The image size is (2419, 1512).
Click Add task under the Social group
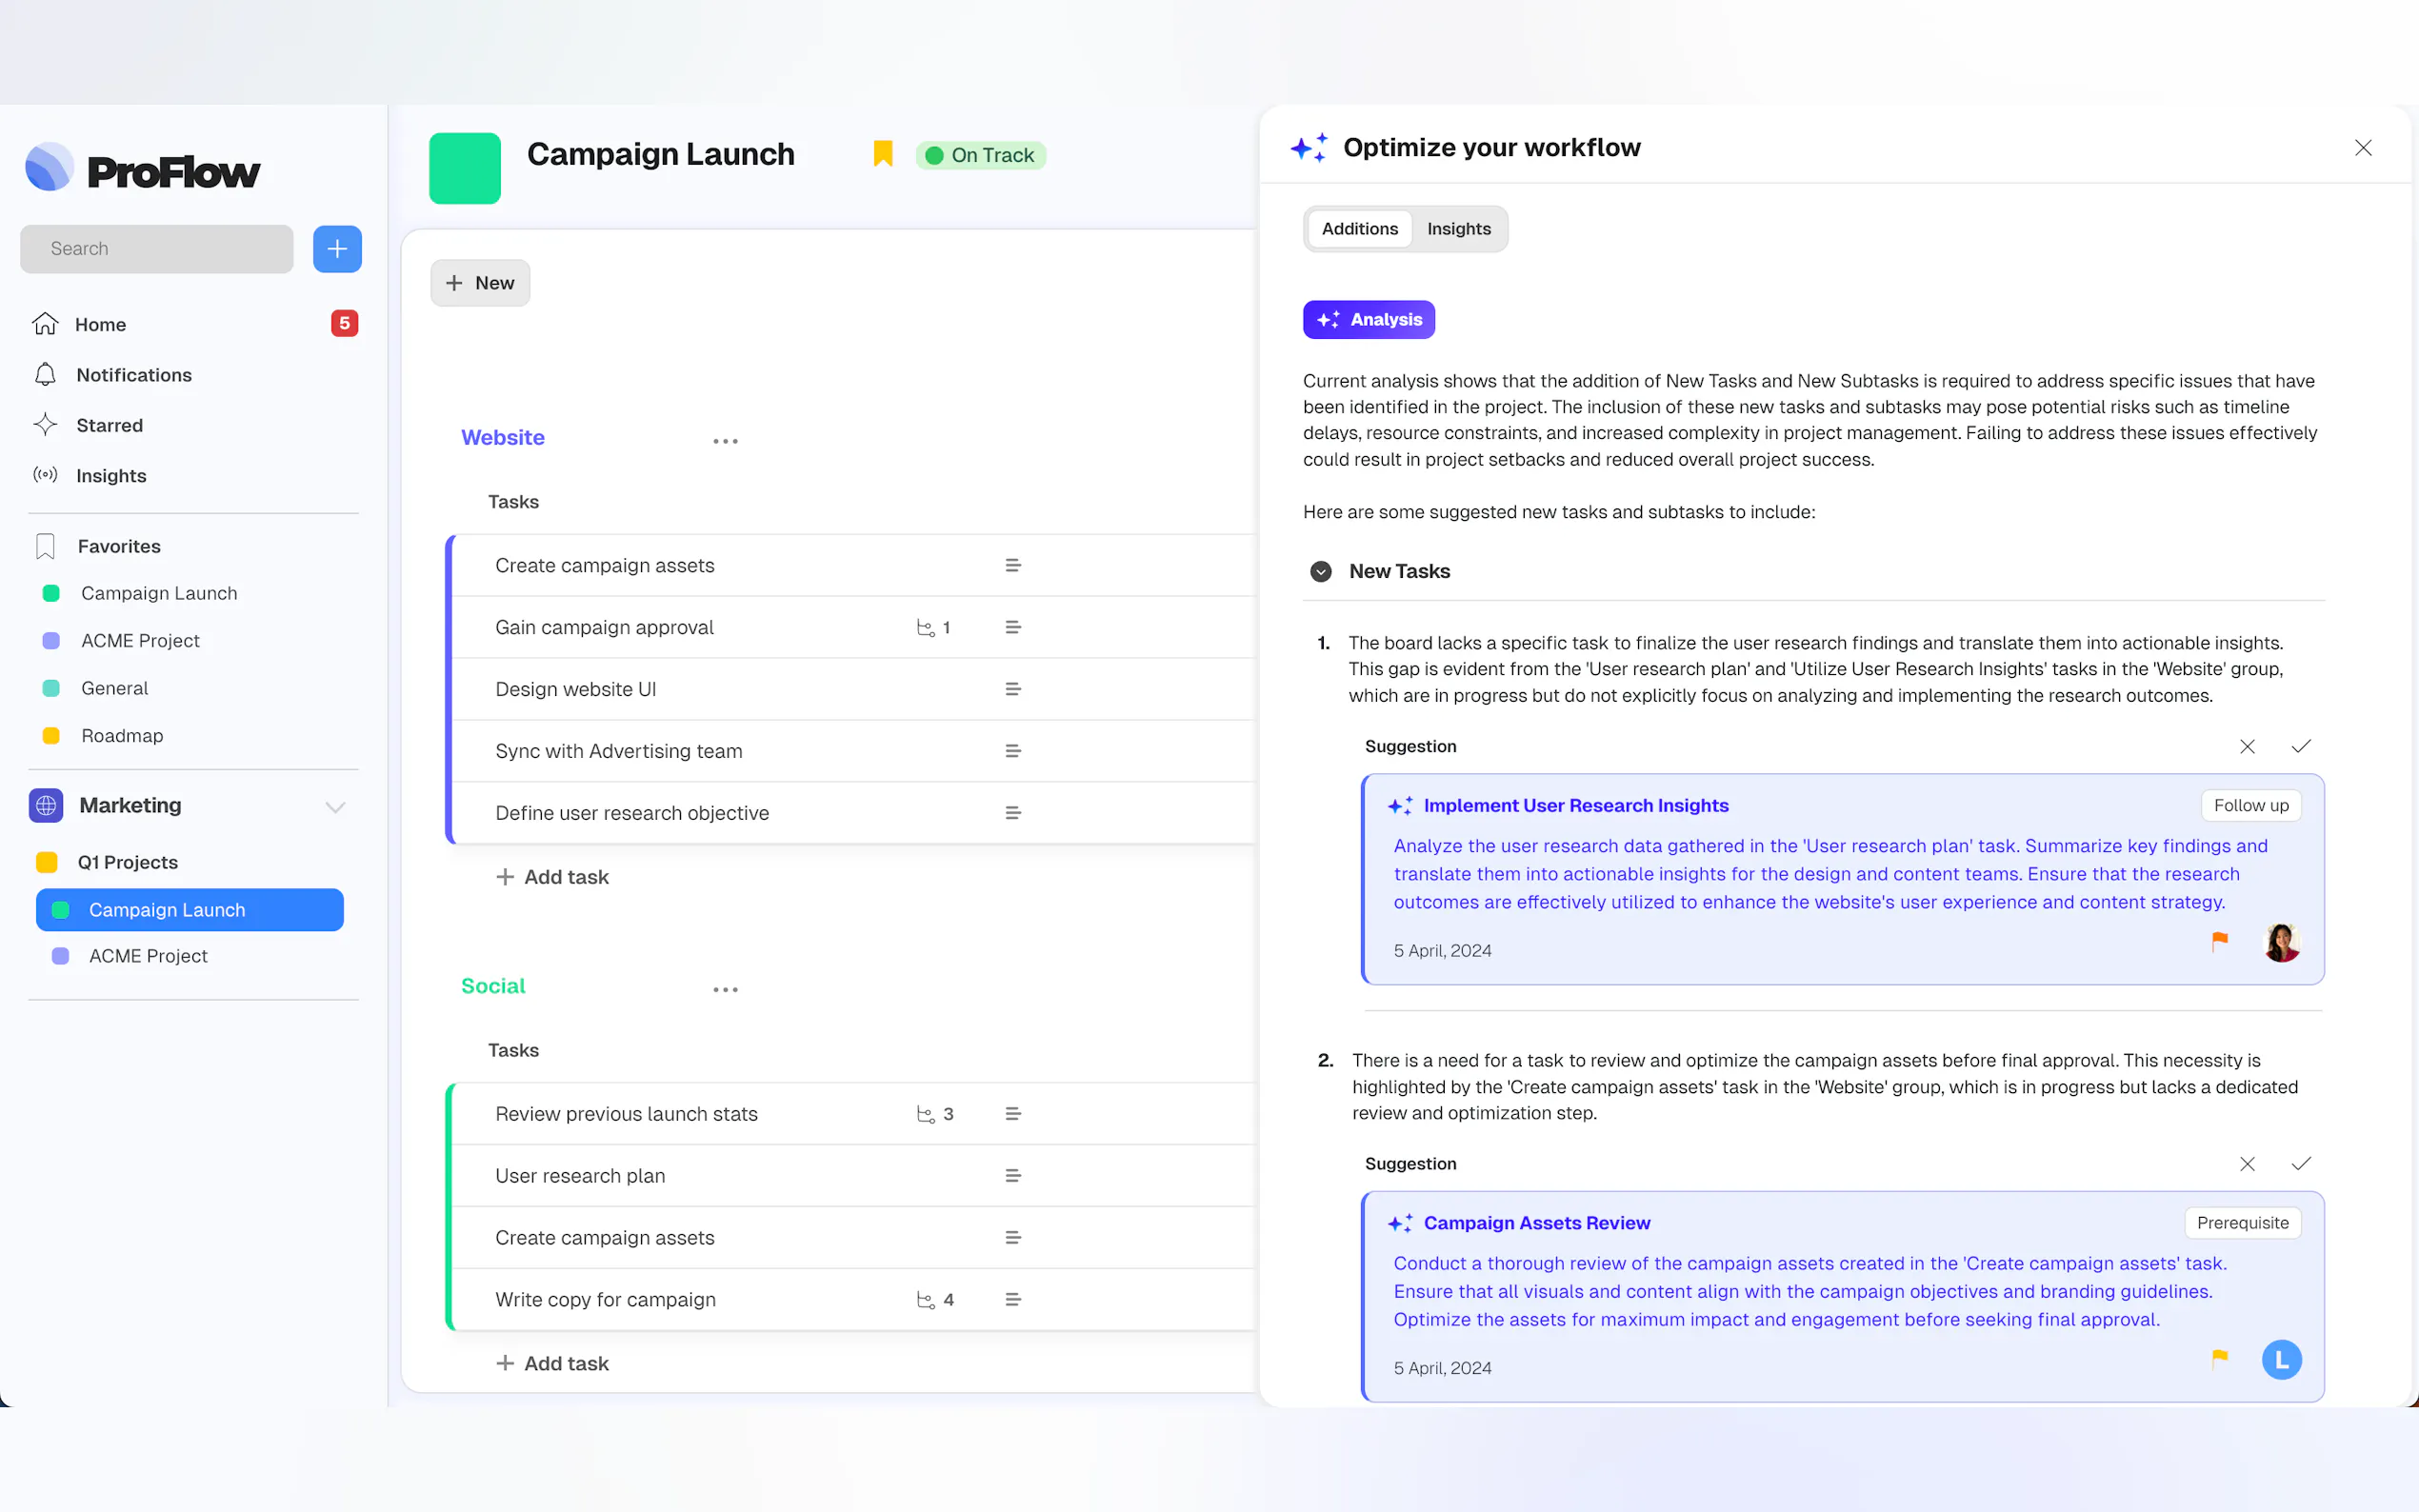553,1362
